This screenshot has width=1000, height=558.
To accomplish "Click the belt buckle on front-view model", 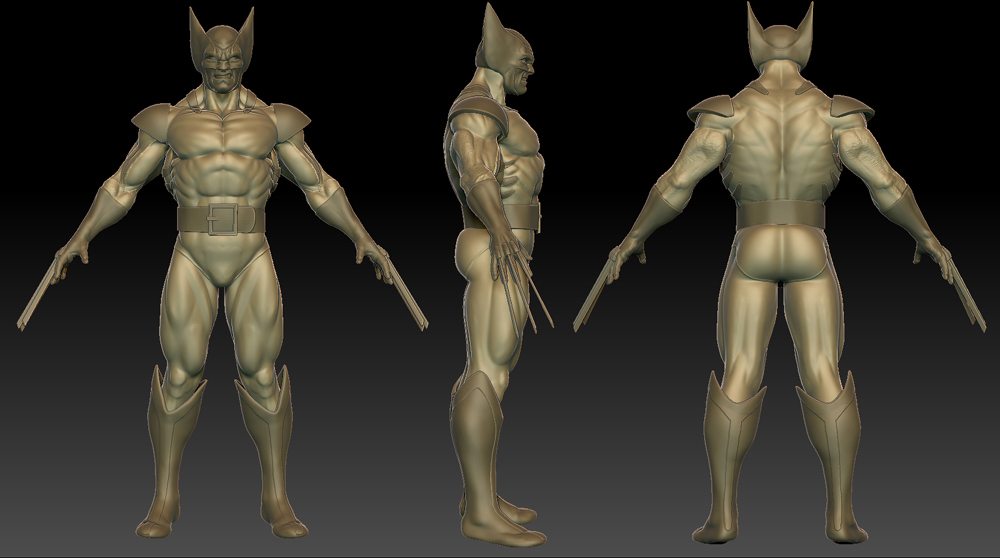I will [x=221, y=219].
